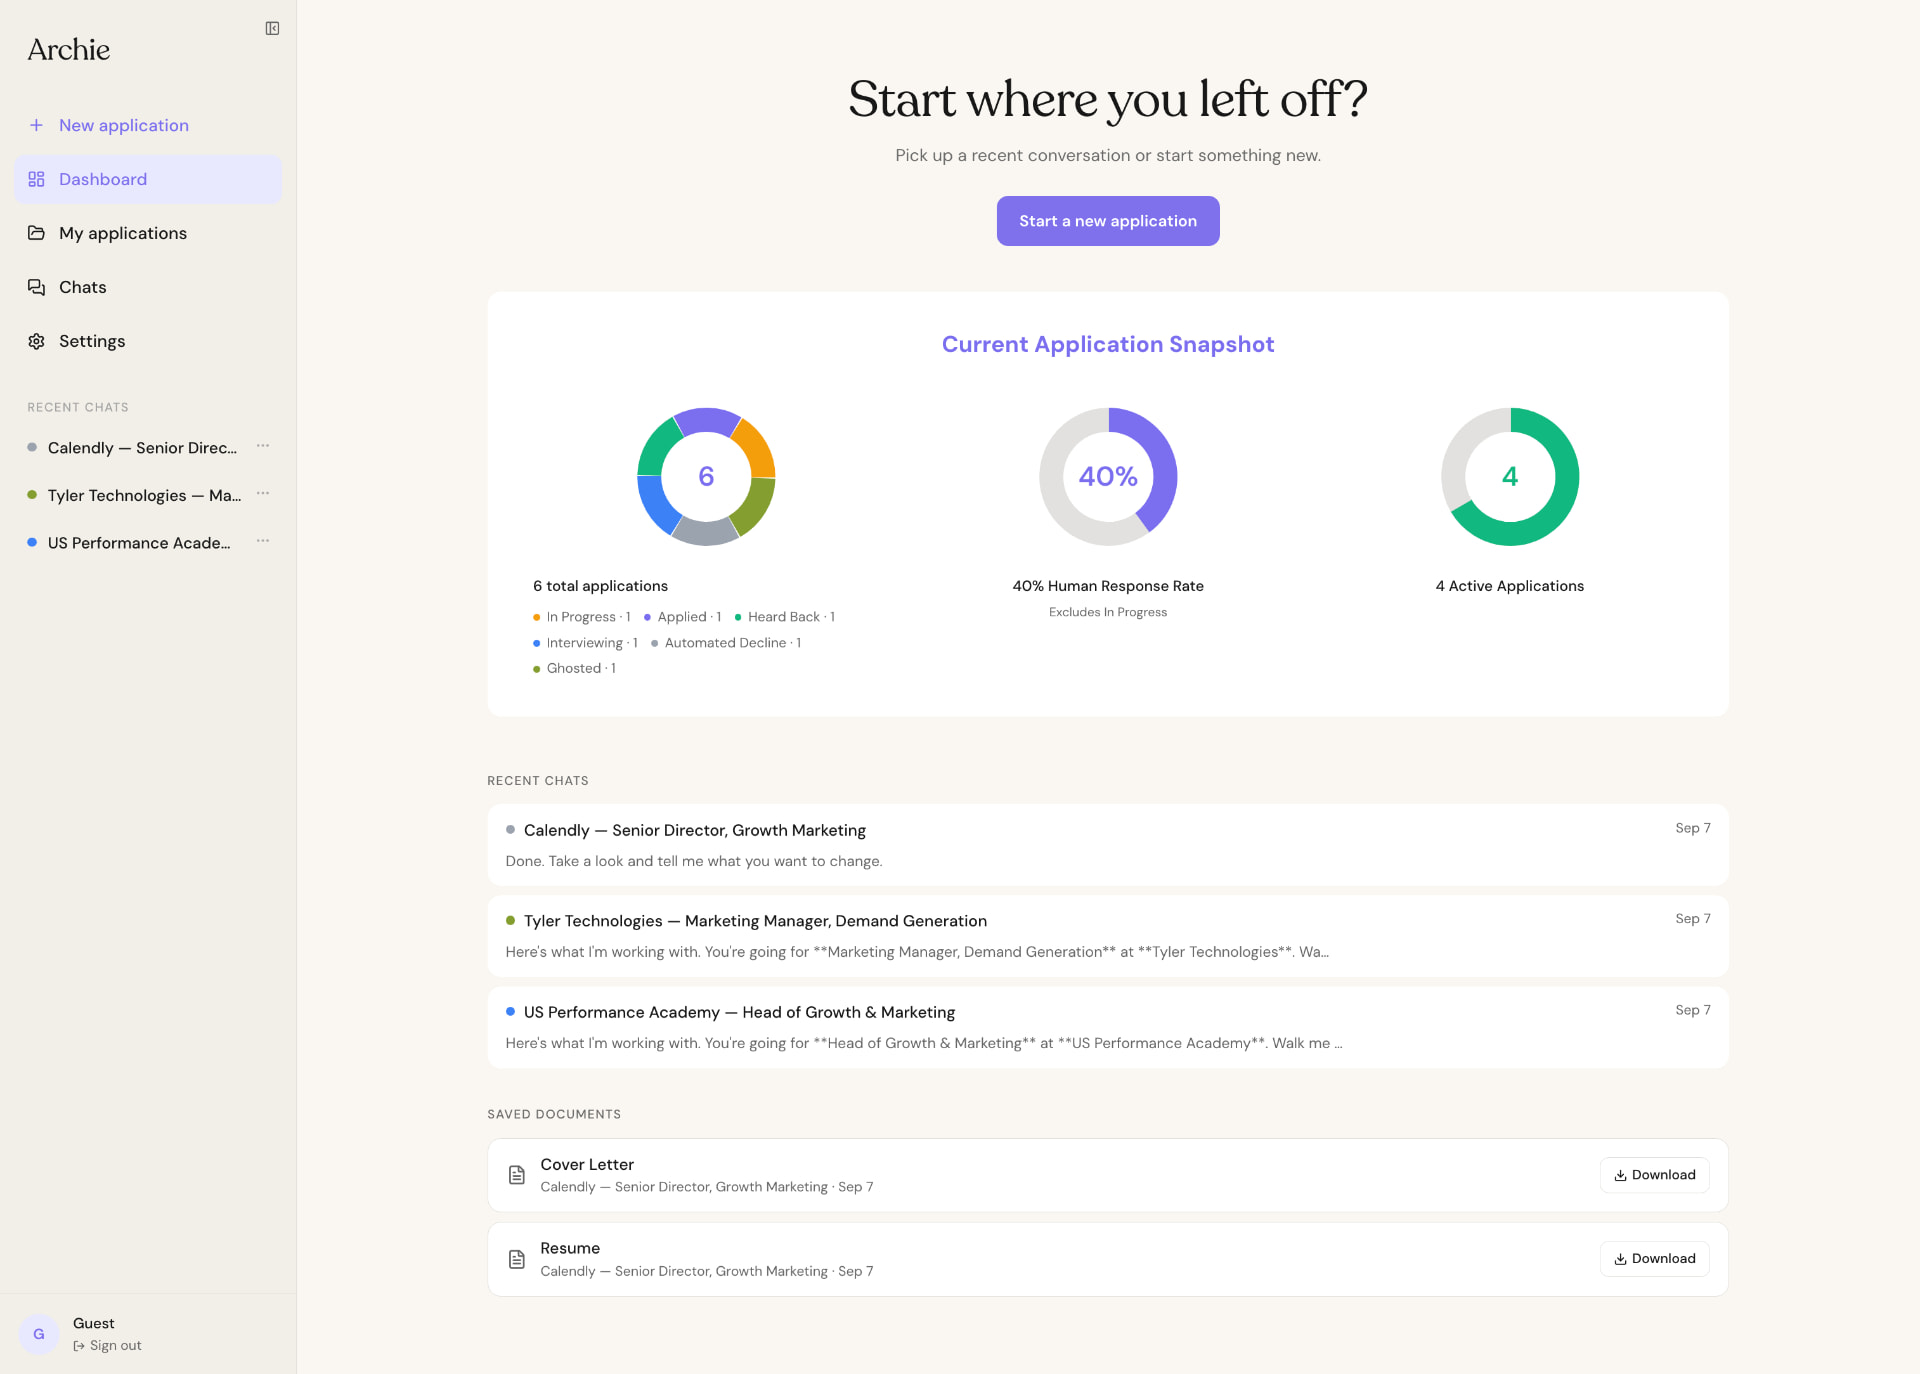Screen dimensions: 1920x1374
Task: Download the Resume document
Action: [1655, 1259]
